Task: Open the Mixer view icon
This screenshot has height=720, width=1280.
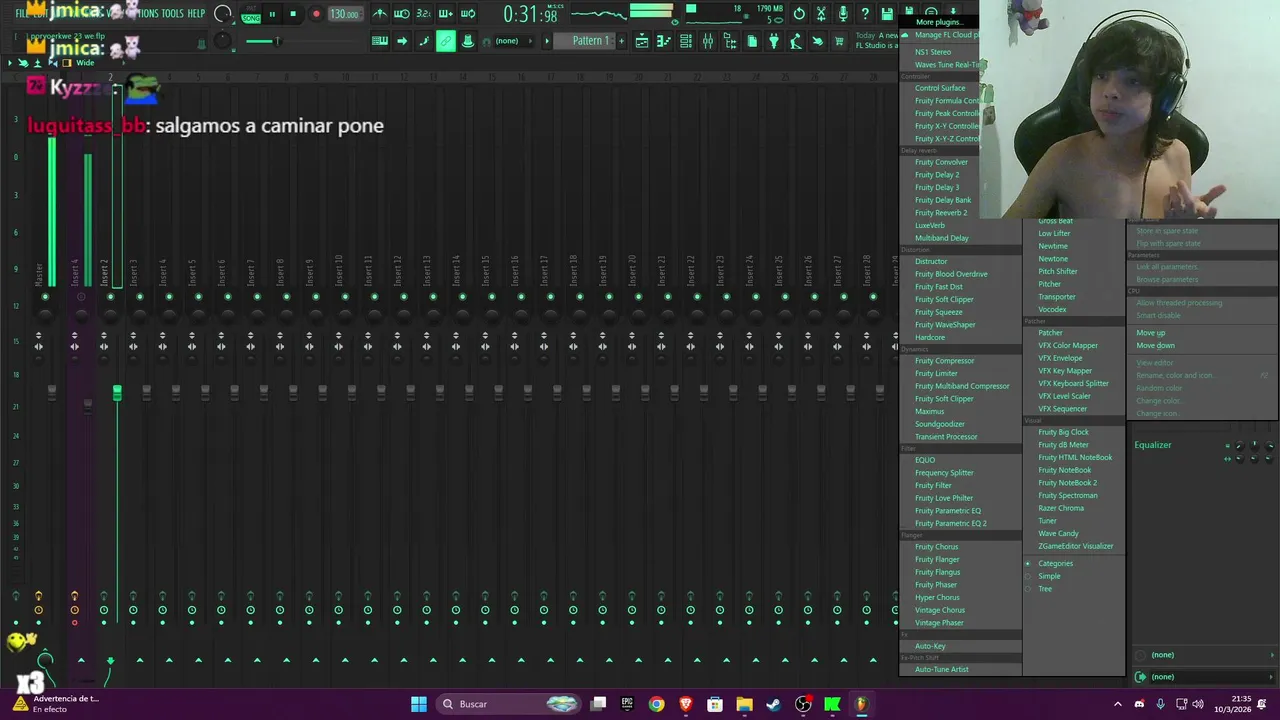Action: [708, 41]
